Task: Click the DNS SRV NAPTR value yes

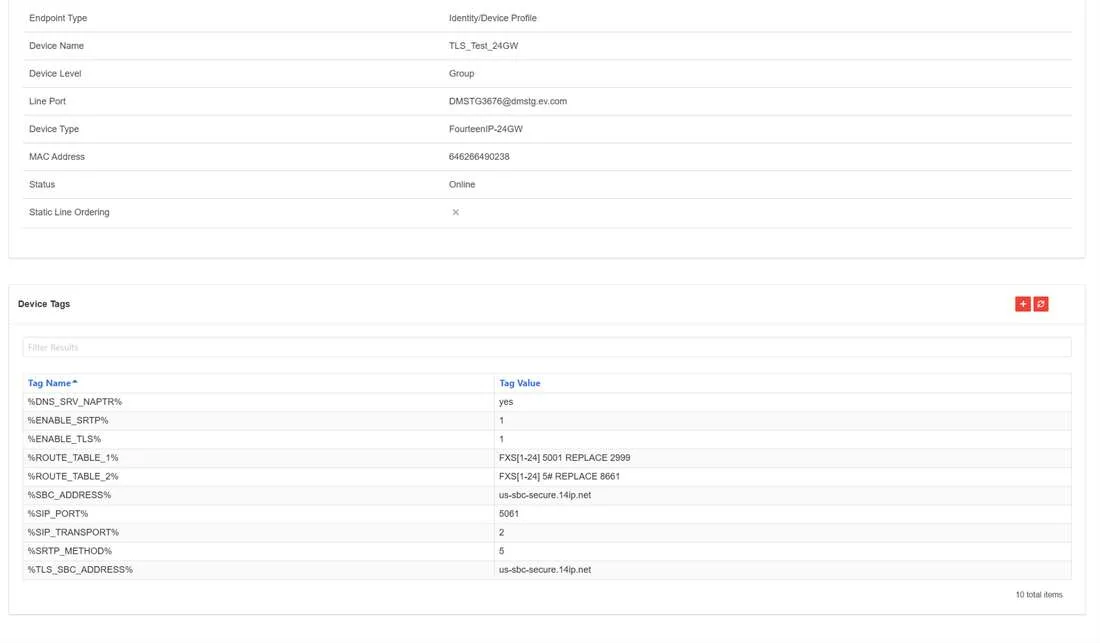Action: coord(506,402)
